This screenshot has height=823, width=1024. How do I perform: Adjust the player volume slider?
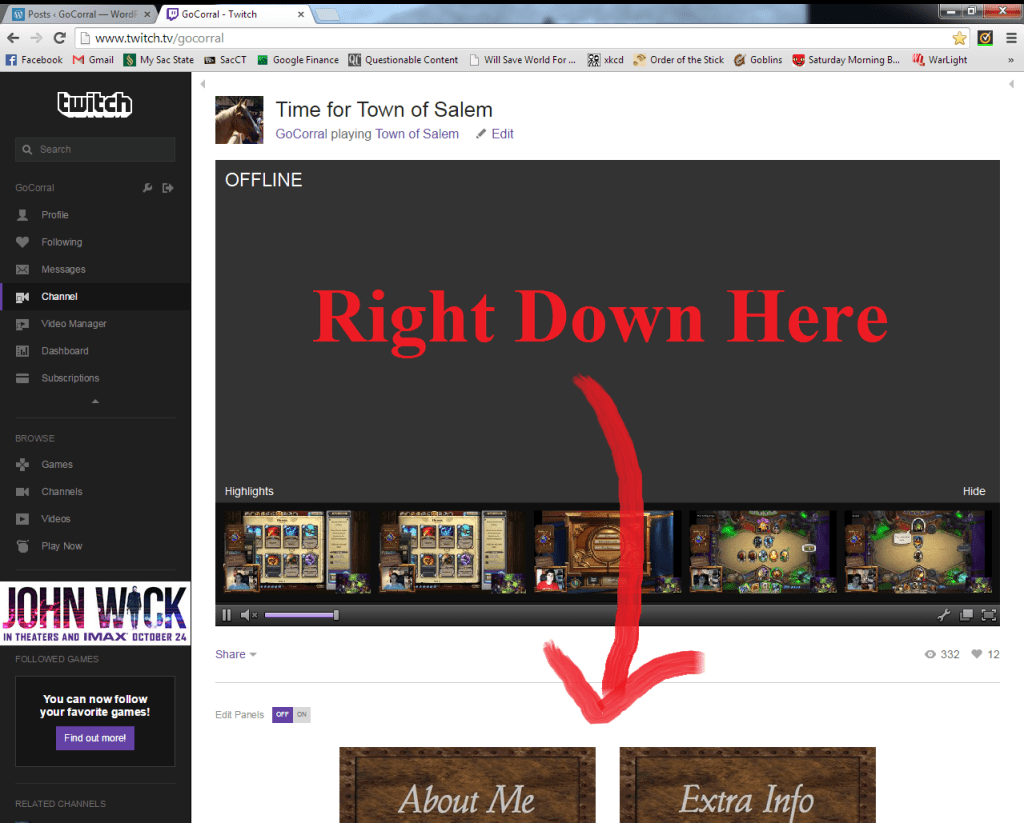pos(301,615)
